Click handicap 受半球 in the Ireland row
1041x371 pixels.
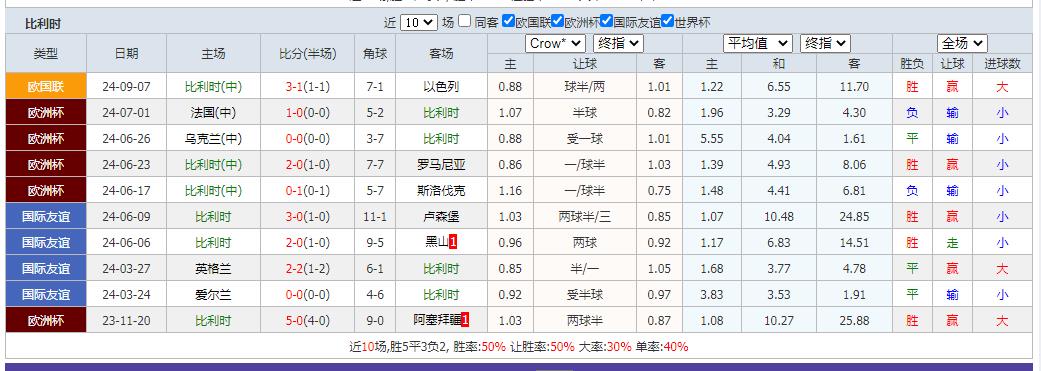(585, 295)
